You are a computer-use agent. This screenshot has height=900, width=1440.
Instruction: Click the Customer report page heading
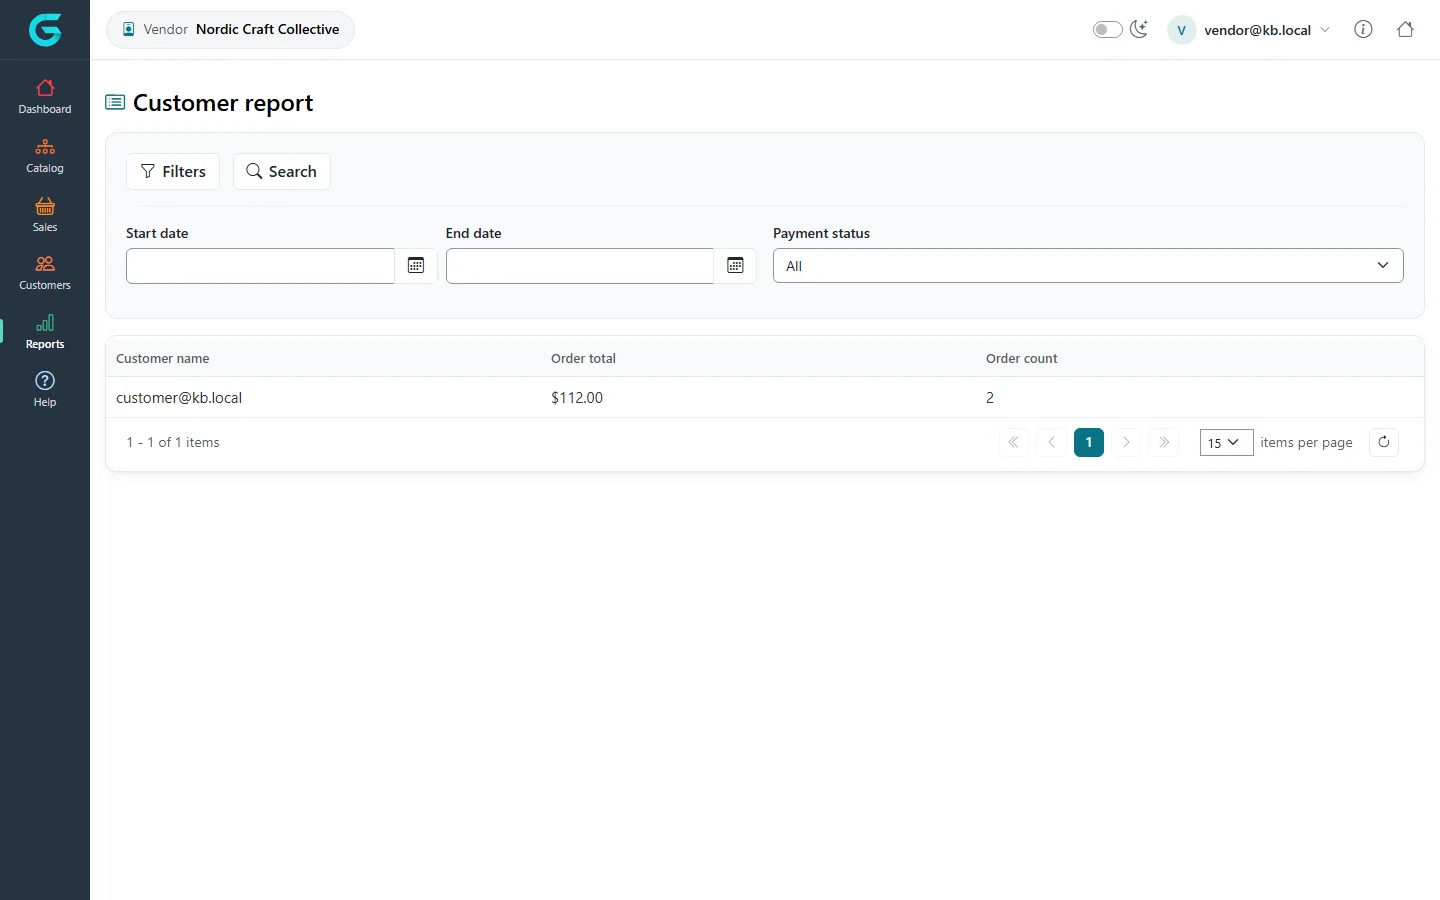pyautogui.click(x=223, y=103)
